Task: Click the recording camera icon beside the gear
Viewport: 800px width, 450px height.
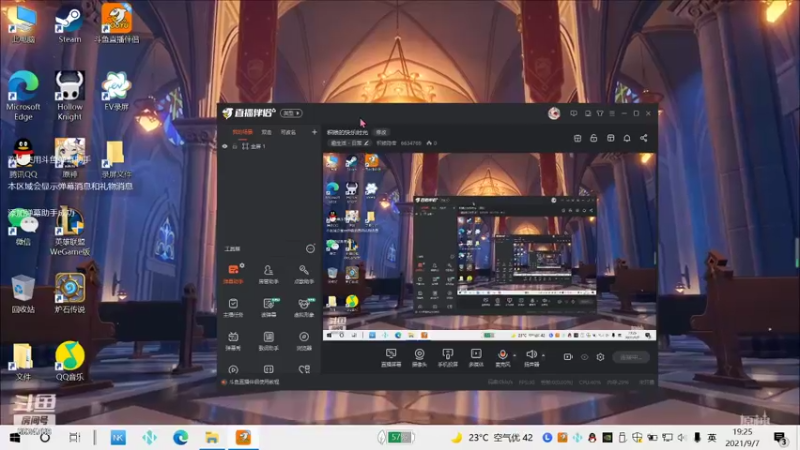Action: point(568,357)
